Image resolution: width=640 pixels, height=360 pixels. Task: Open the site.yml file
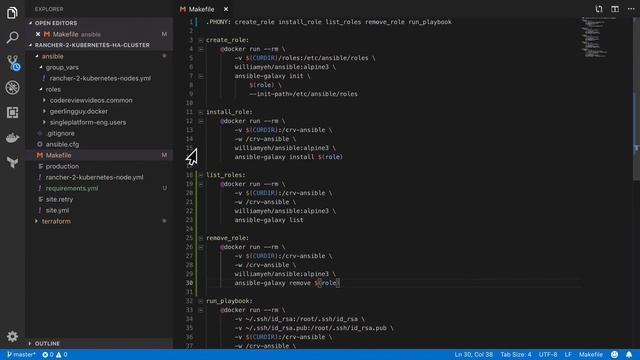tap(100, 211)
